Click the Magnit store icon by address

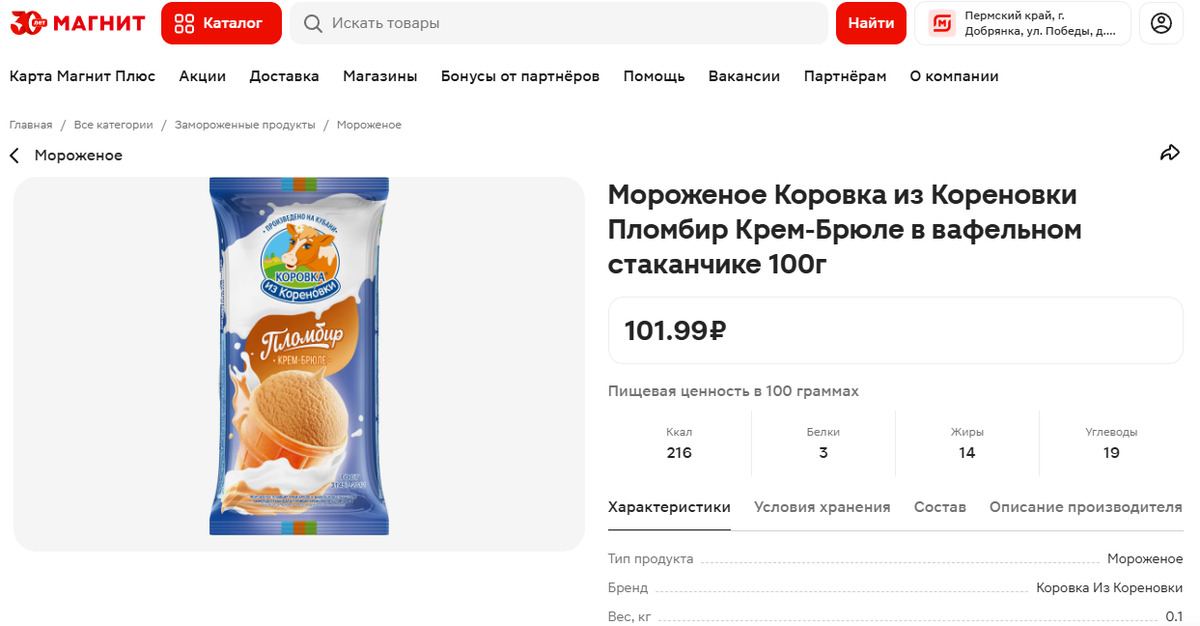tap(941, 23)
